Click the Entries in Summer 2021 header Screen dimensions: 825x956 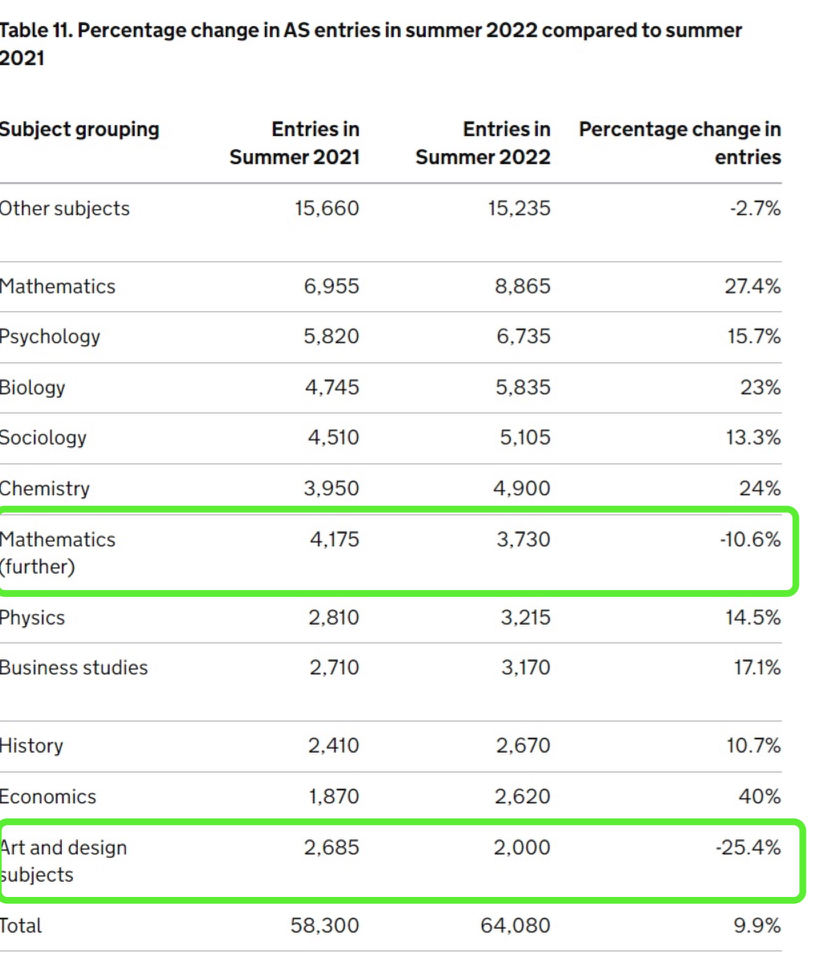coord(295,143)
